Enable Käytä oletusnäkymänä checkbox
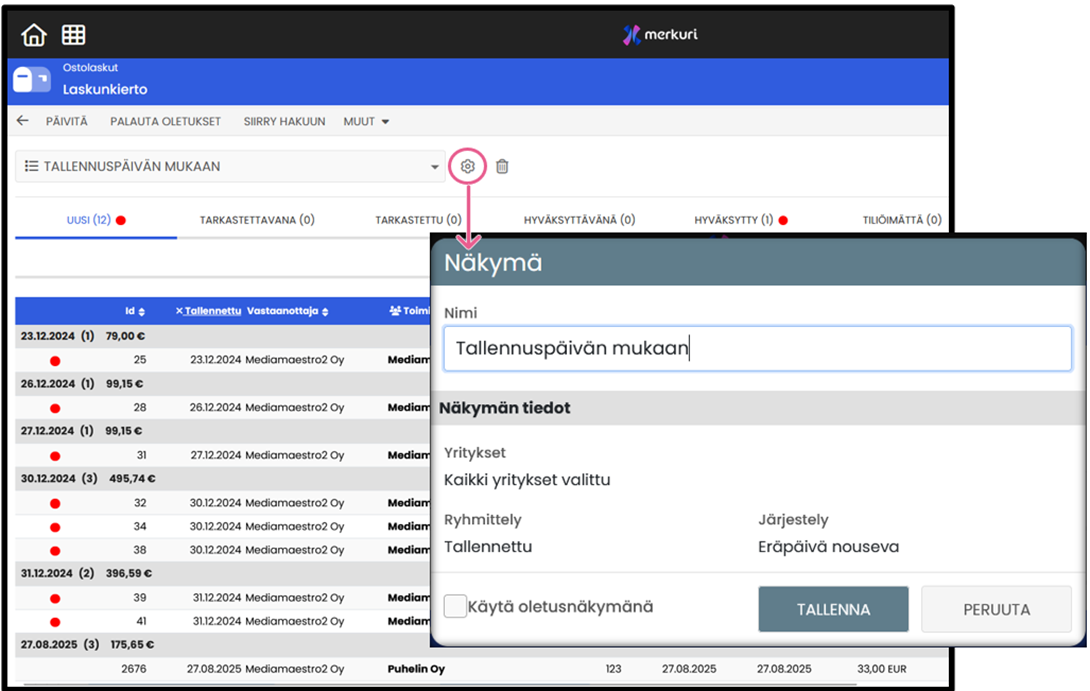Screen dimensions: 1090x691 coord(456,606)
